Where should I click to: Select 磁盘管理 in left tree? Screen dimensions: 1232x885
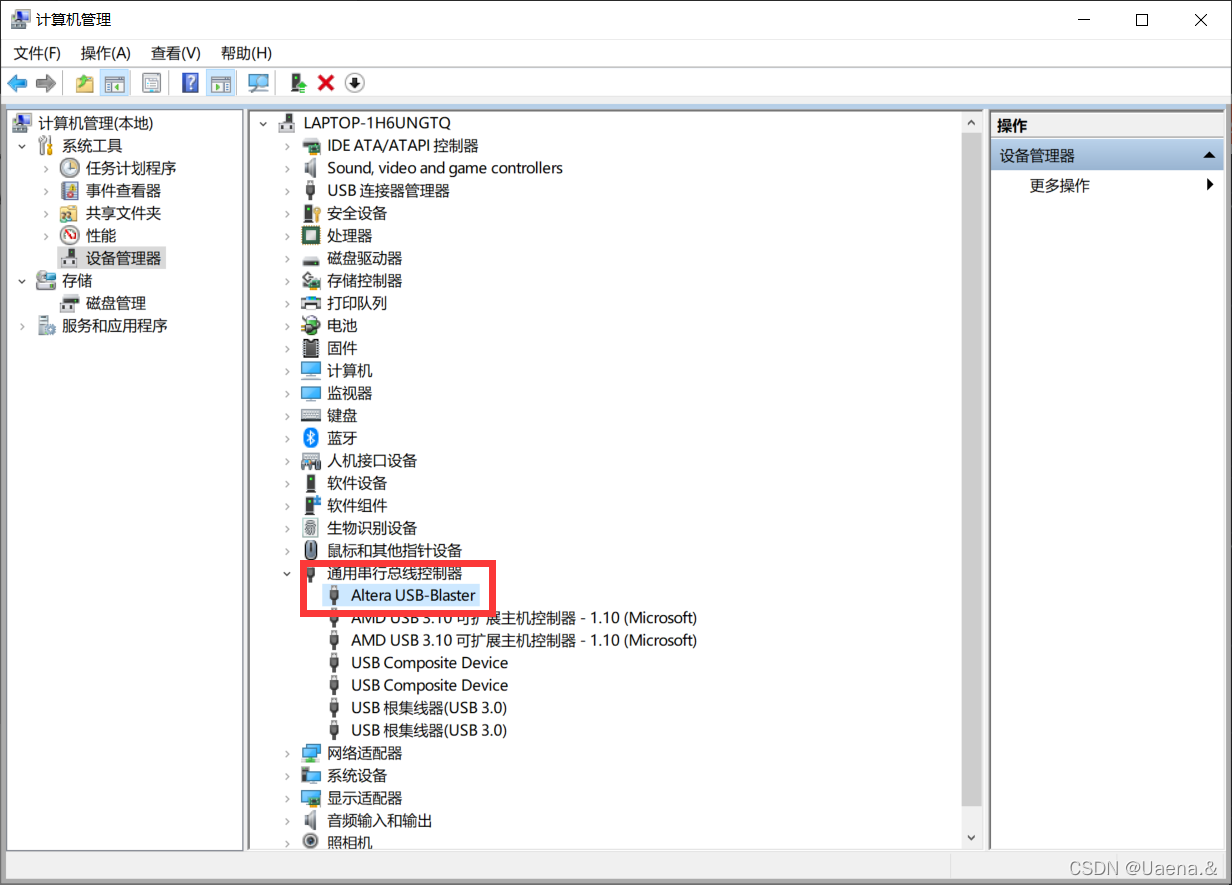click(116, 303)
